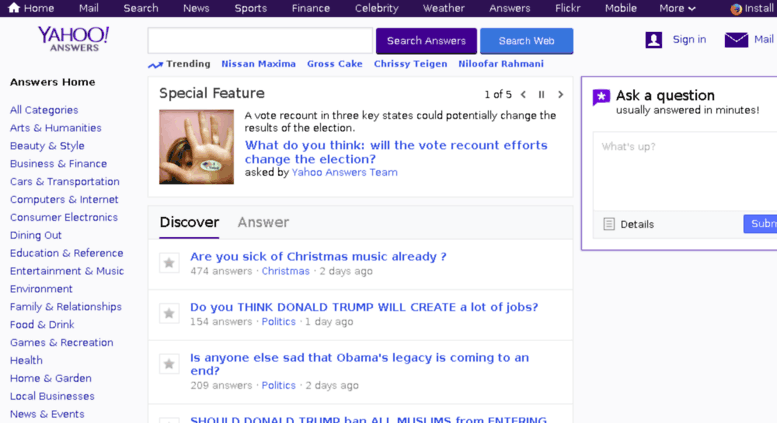Open the Obama's legacy question link
This screenshot has width=777, height=423.
[x=359, y=364]
